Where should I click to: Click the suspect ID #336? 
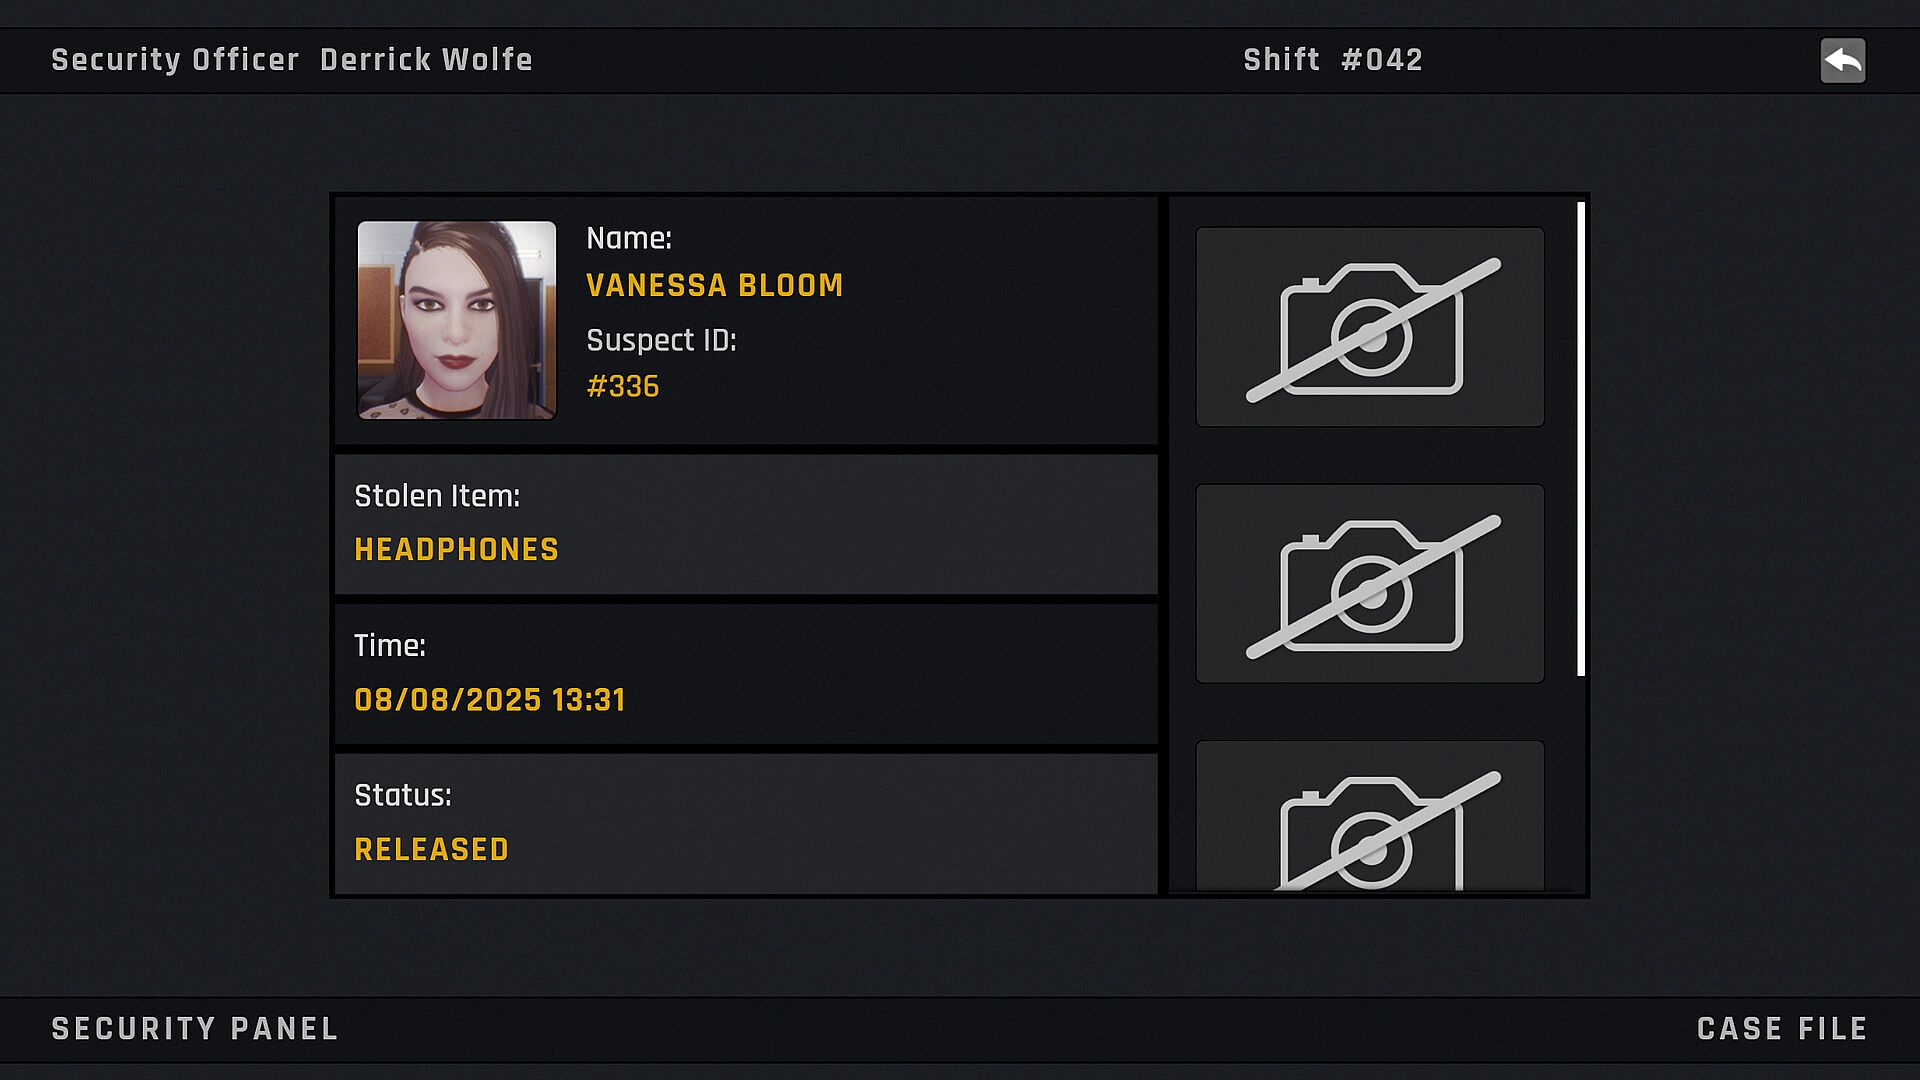(622, 387)
